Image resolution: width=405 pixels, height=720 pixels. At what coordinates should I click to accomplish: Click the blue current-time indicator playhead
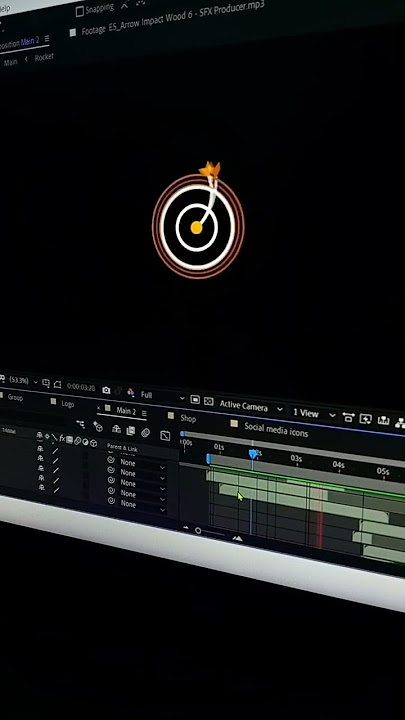click(253, 454)
